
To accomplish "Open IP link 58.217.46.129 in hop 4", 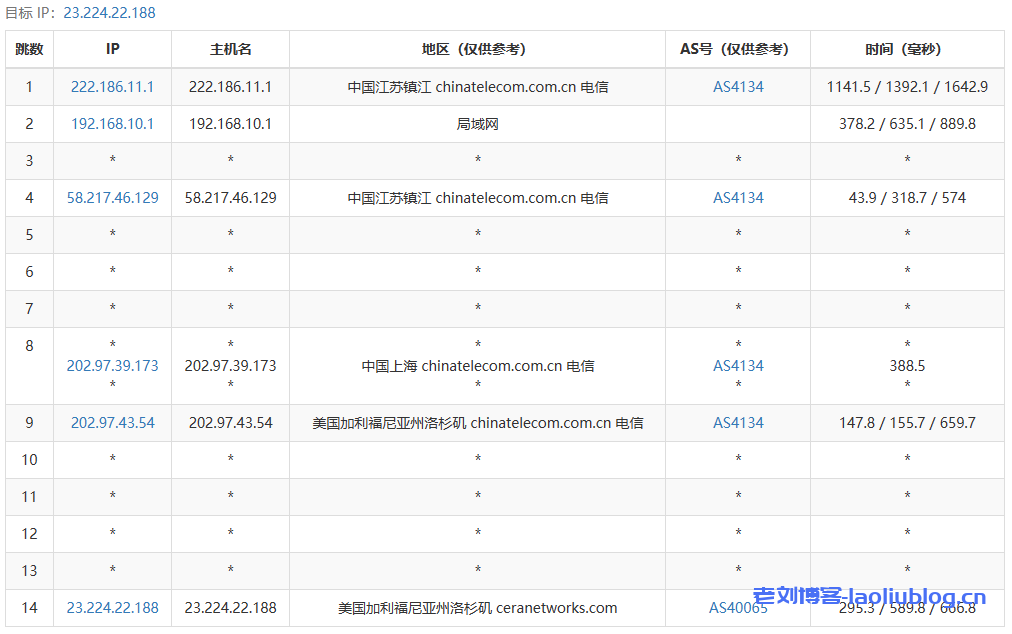I will [x=112, y=198].
